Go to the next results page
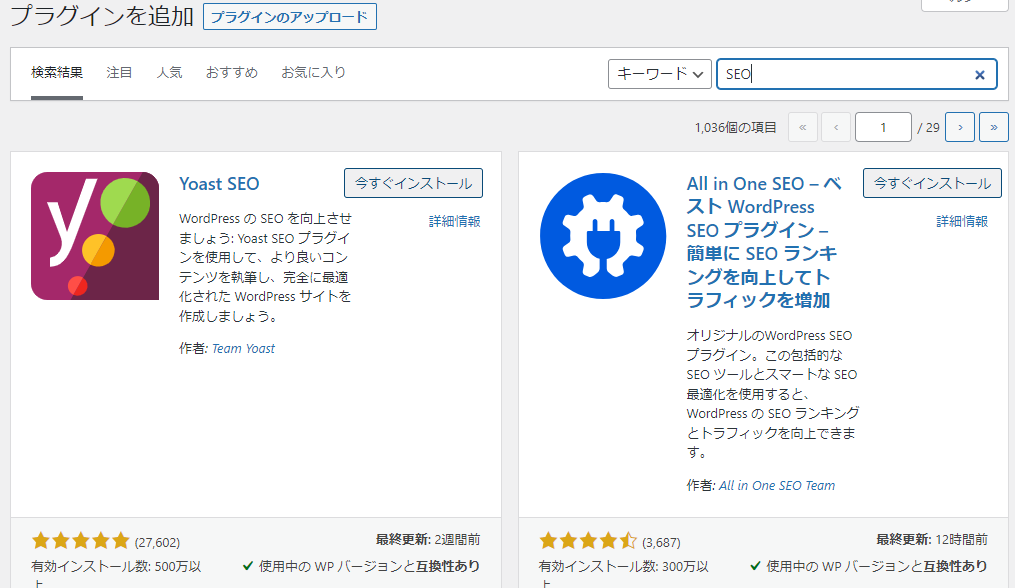1015x588 pixels. tap(960, 127)
